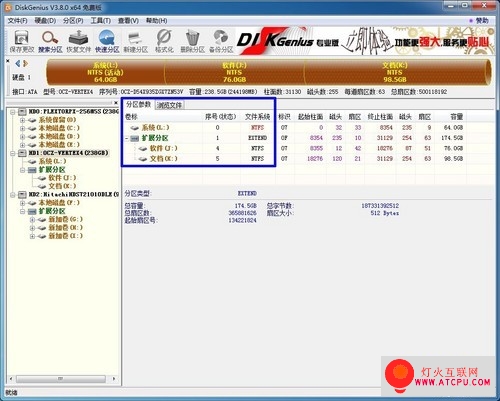The height and width of the screenshot is (401, 500).
Task: Collapse the HD0 PLEXTOR disk tree node
Action: coord(12,112)
